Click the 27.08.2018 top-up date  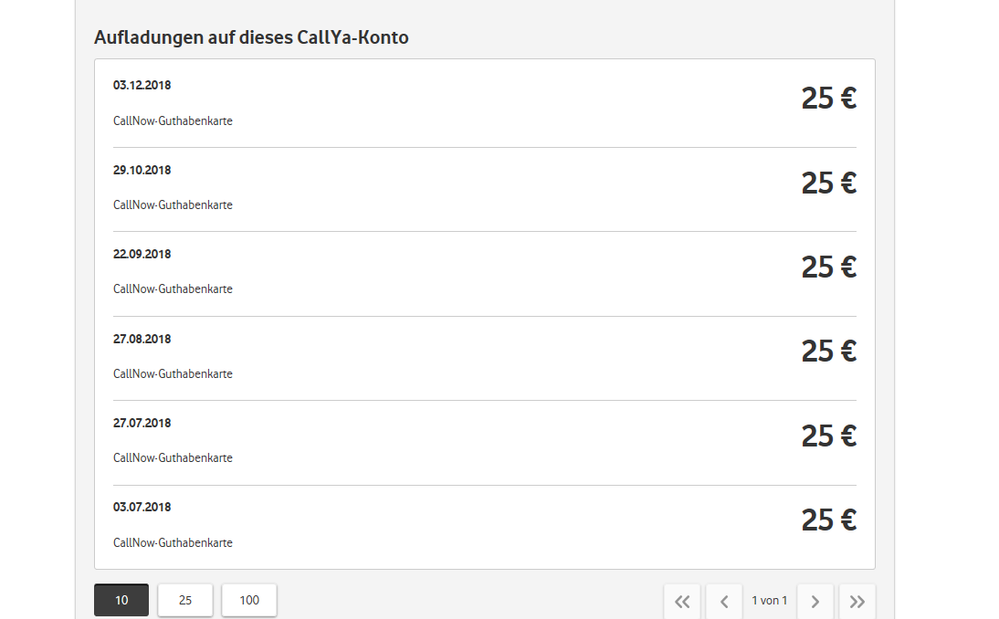coord(142,339)
